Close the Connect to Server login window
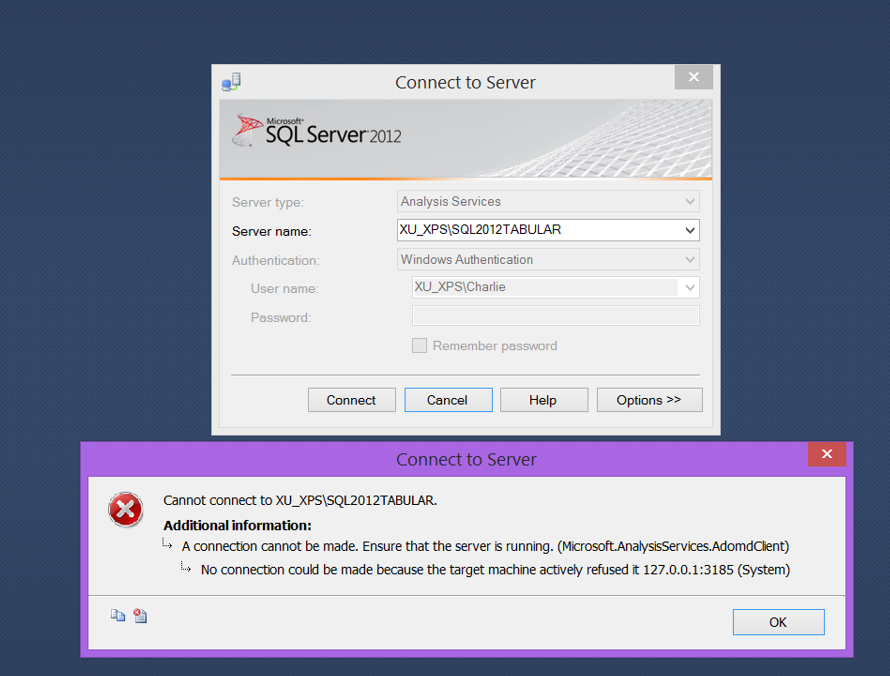Image resolution: width=890 pixels, height=676 pixels. [x=694, y=77]
